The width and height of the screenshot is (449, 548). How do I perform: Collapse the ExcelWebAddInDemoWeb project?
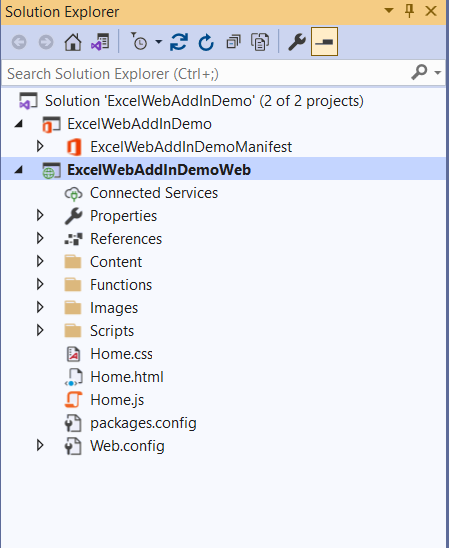pos(19,170)
